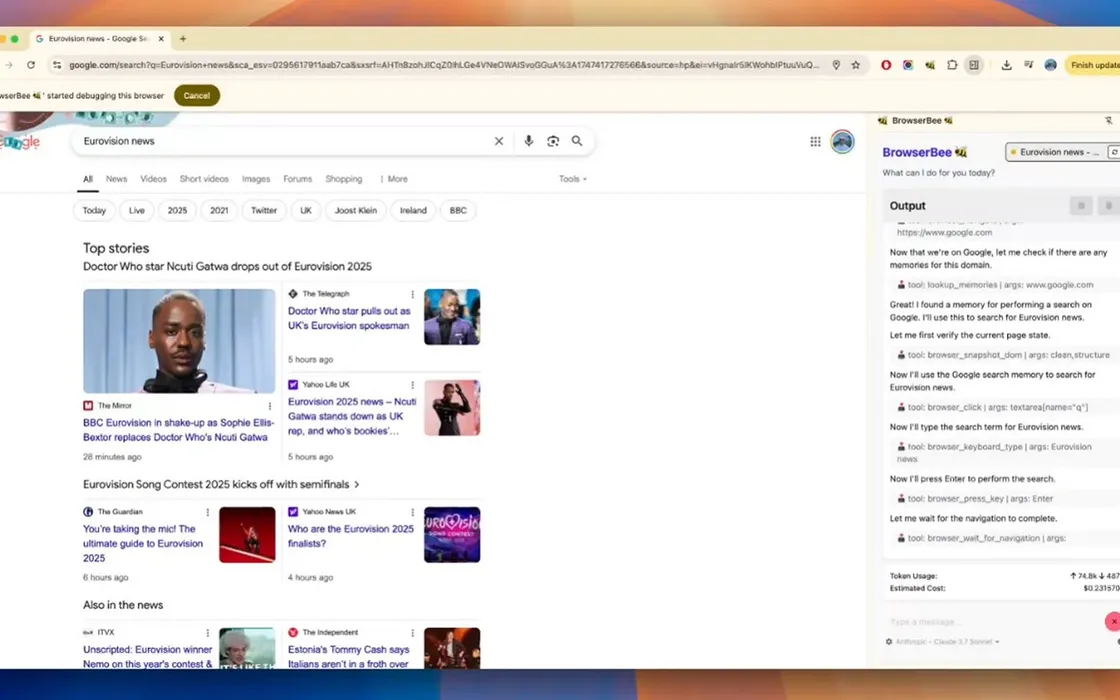
Task: Open Estonia's Tommy Cash article
Action: click(x=349, y=656)
